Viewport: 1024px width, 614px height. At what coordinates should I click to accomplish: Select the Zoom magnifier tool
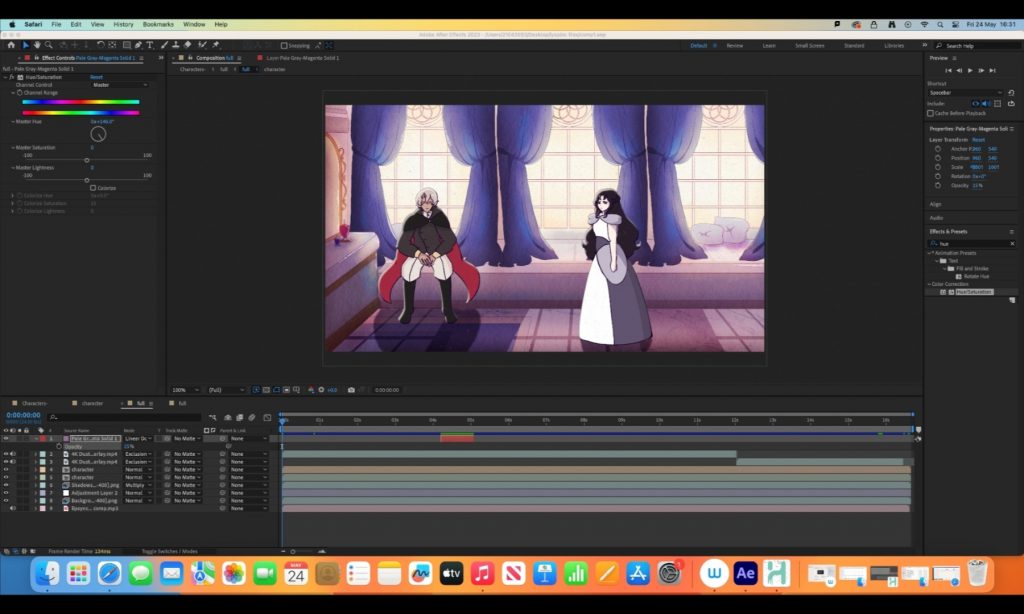coord(48,45)
